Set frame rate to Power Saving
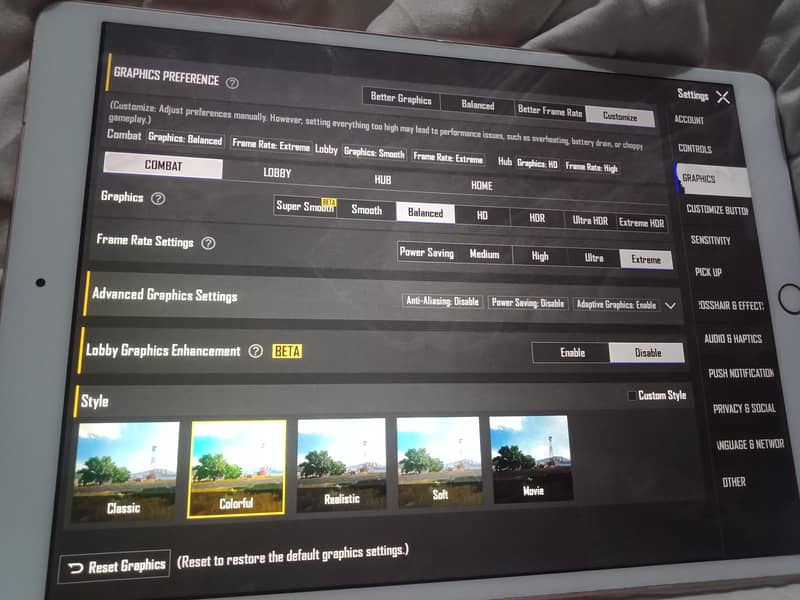The width and height of the screenshot is (800, 600). pyautogui.click(x=426, y=253)
